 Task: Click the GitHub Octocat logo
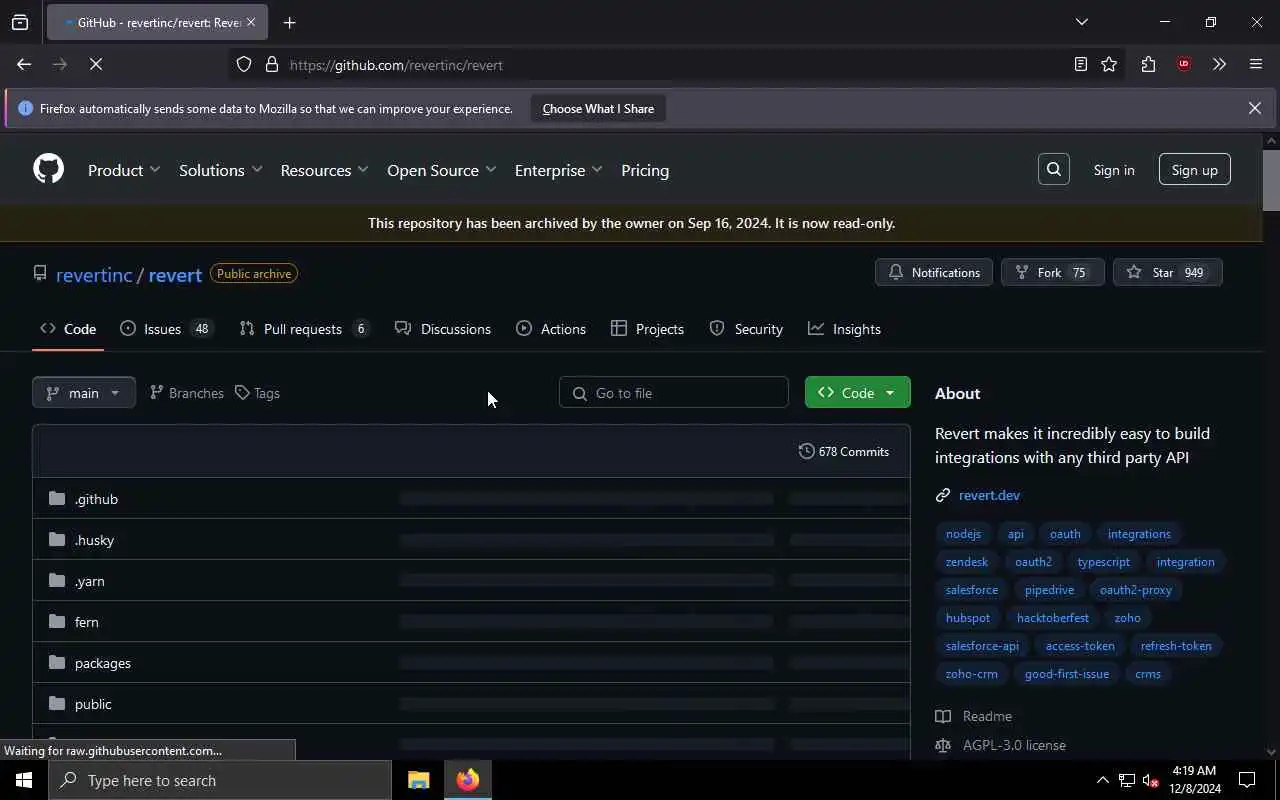point(48,169)
